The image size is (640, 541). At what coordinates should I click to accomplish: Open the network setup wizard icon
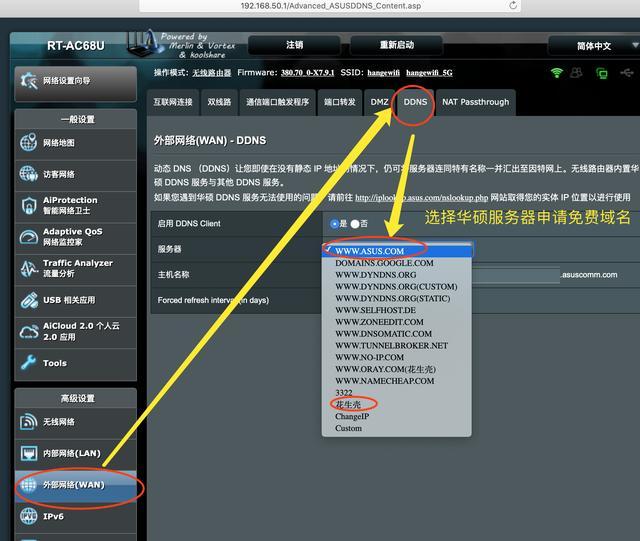(29, 81)
